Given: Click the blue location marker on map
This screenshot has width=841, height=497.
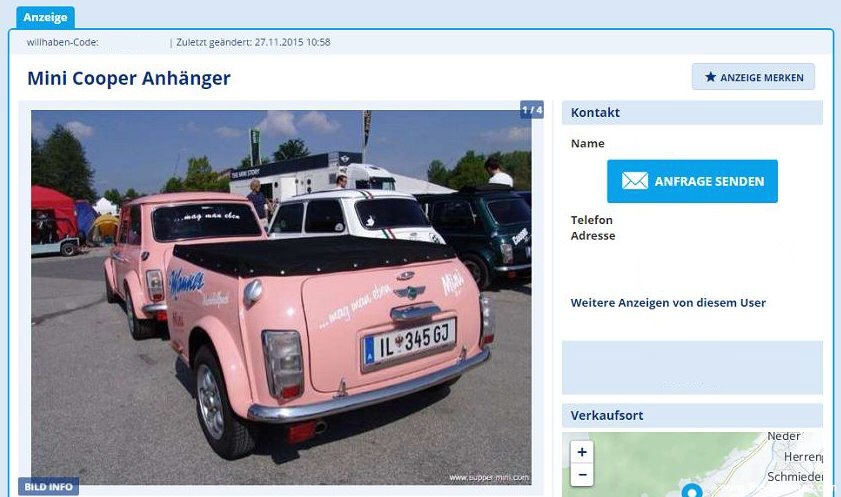Looking at the screenshot, I should coord(692,490).
